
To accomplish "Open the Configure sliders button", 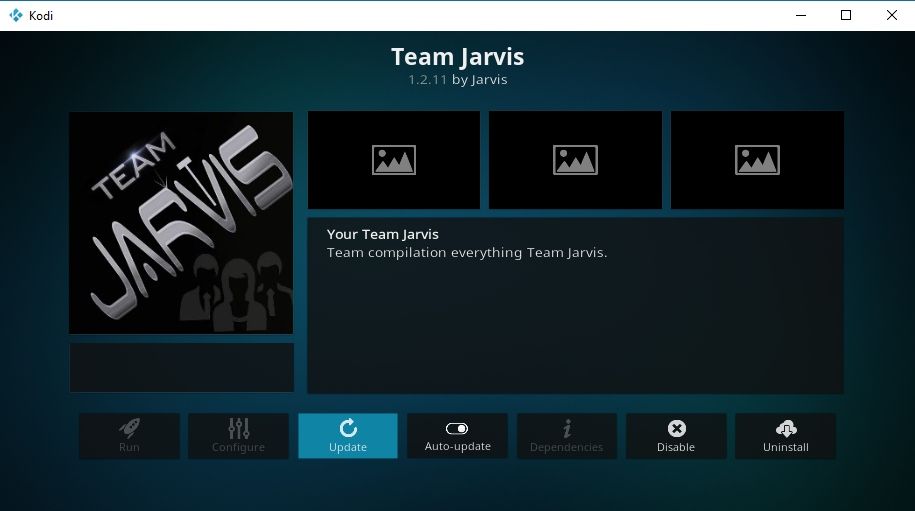I will click(x=238, y=436).
